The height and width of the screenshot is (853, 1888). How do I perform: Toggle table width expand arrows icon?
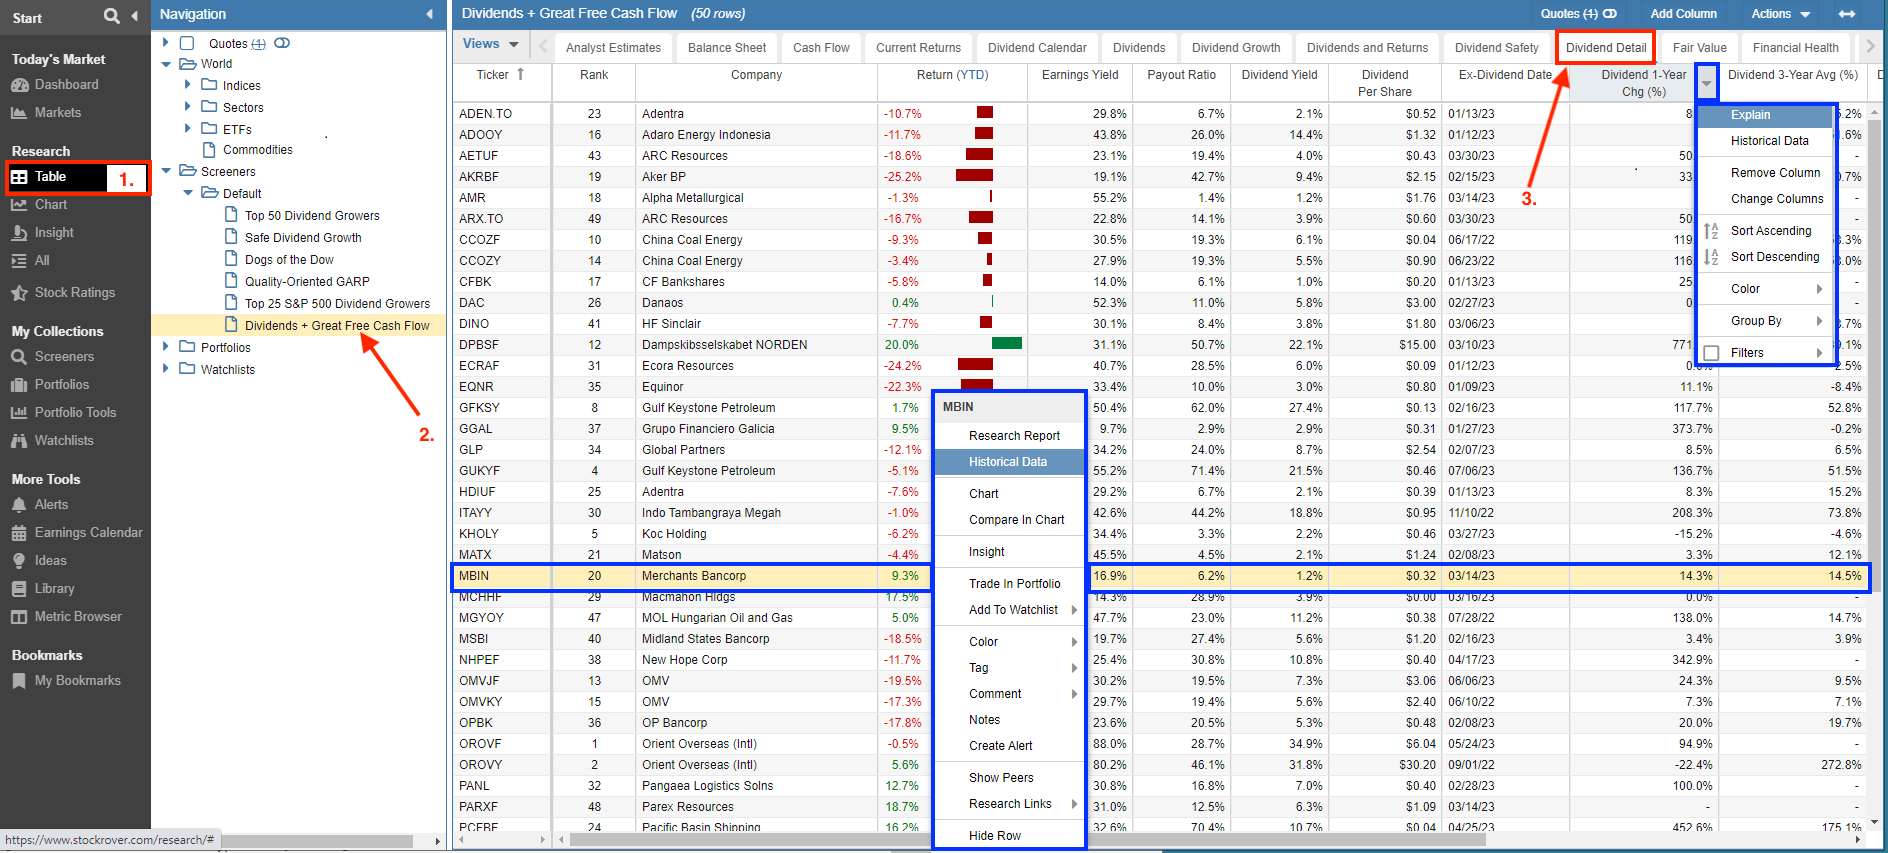1847,14
